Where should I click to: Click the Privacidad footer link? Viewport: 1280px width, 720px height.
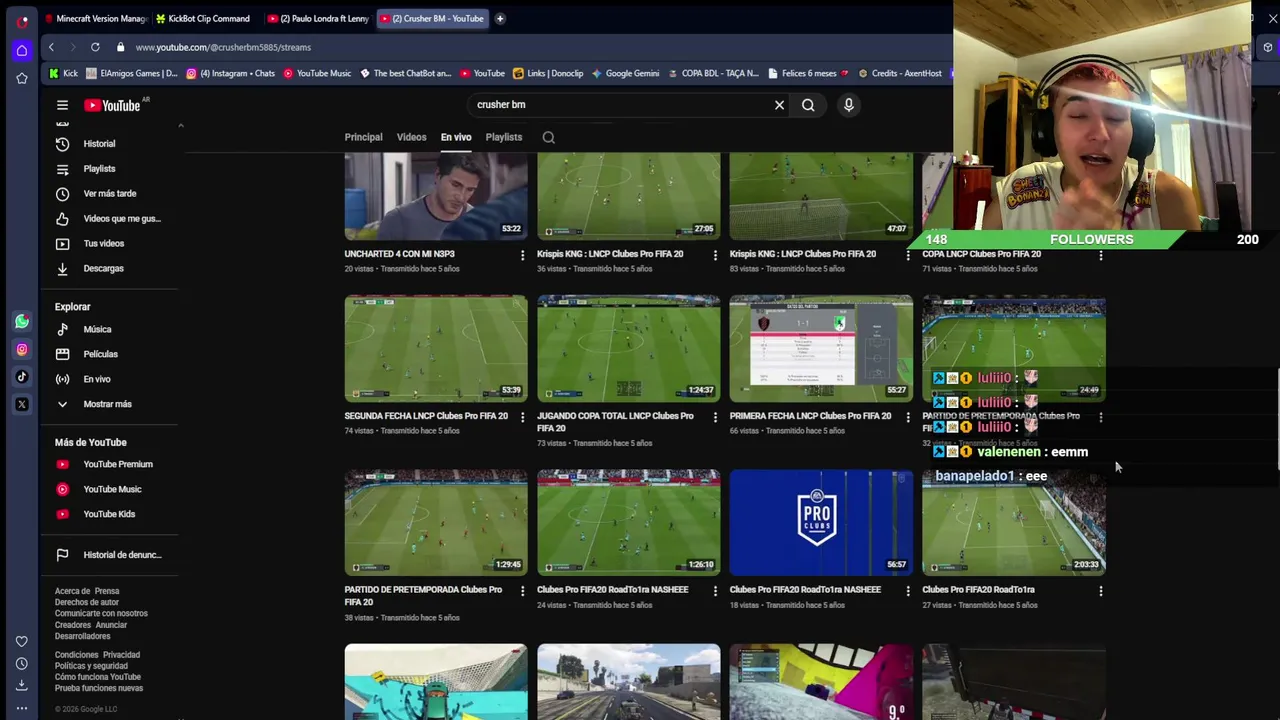pyautogui.click(x=121, y=655)
